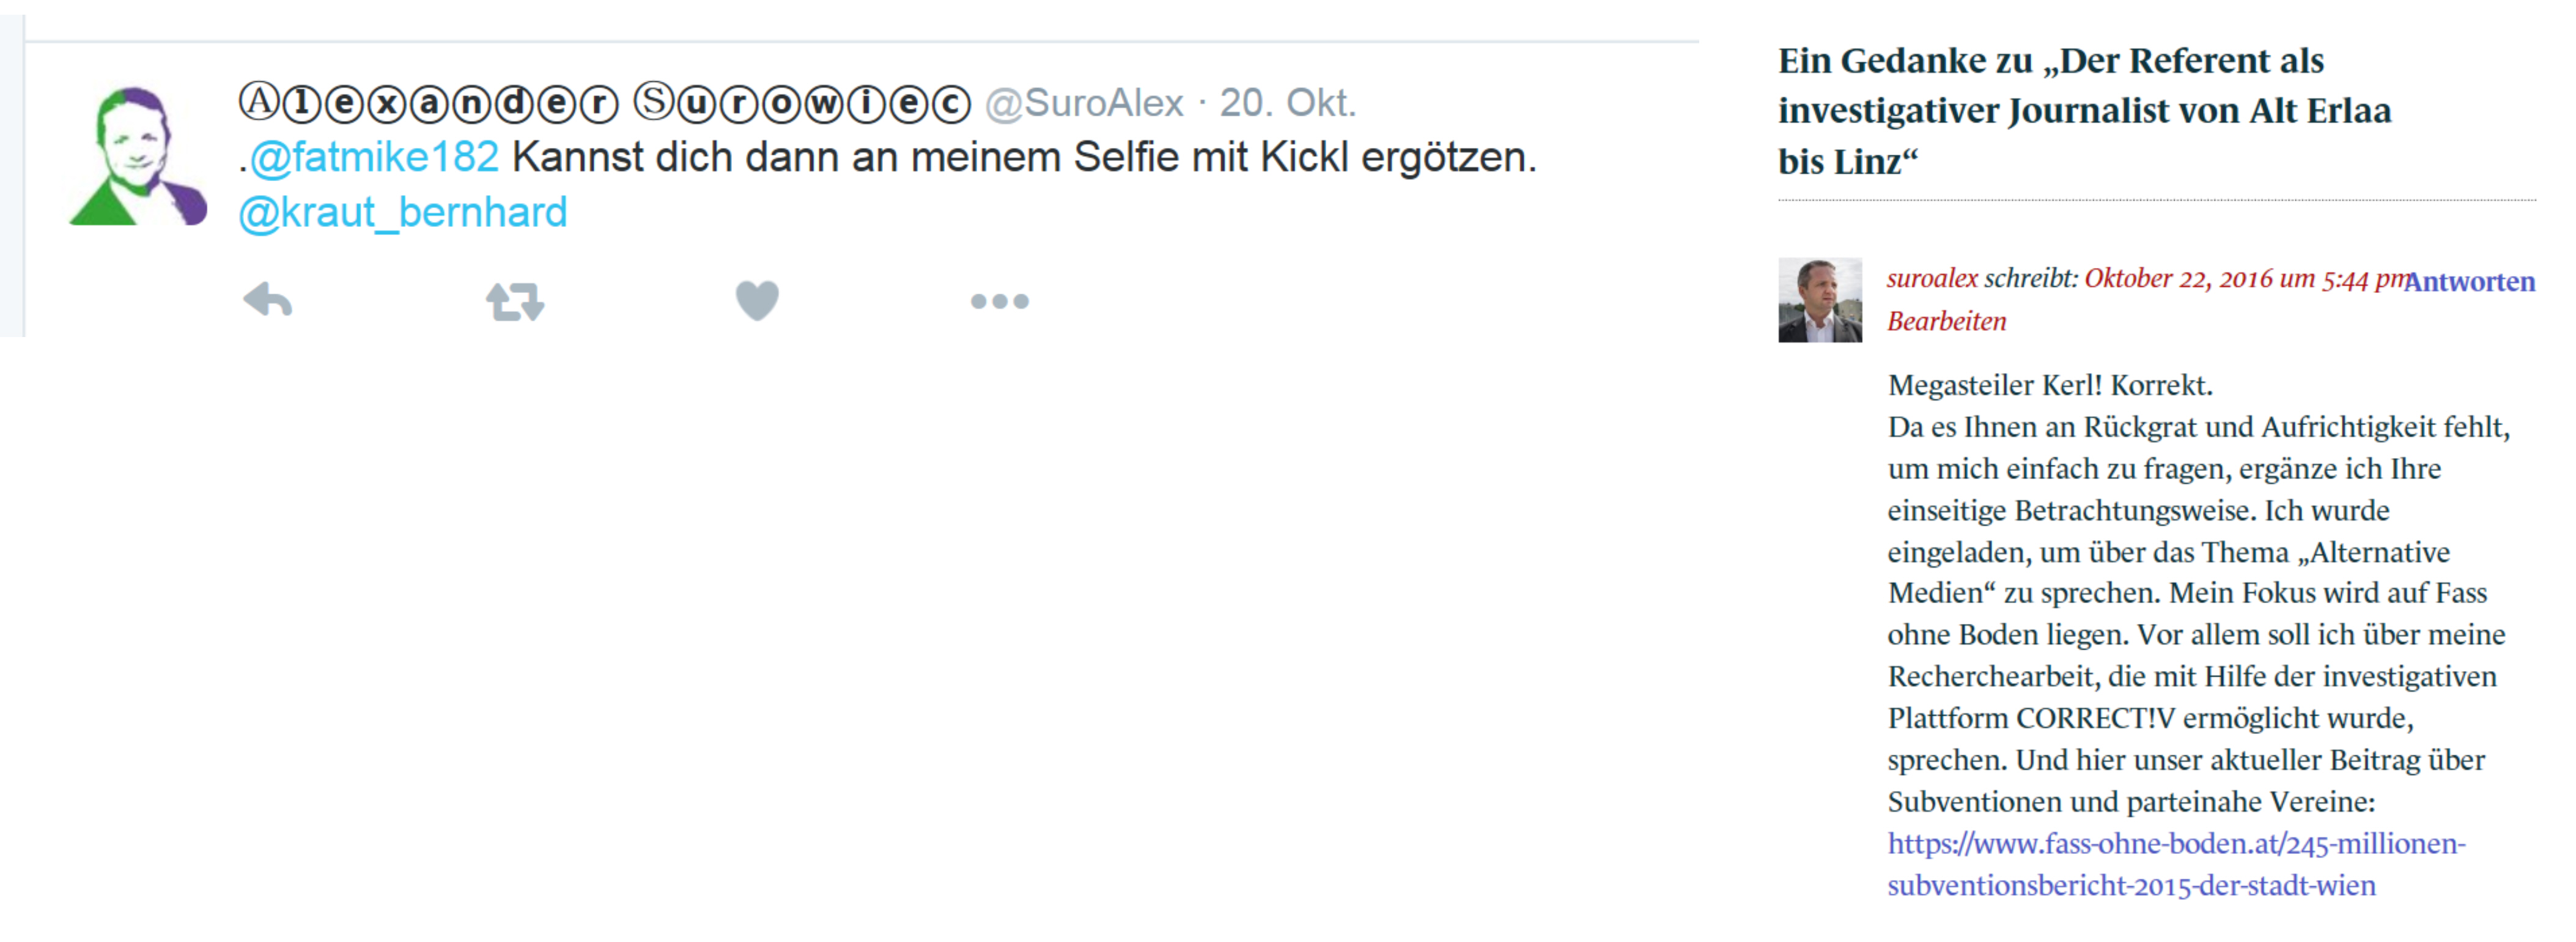Open the fass-ohne-boden.at subventionsbericht link
This screenshot has width=2576, height=942.
[x=2176, y=864]
